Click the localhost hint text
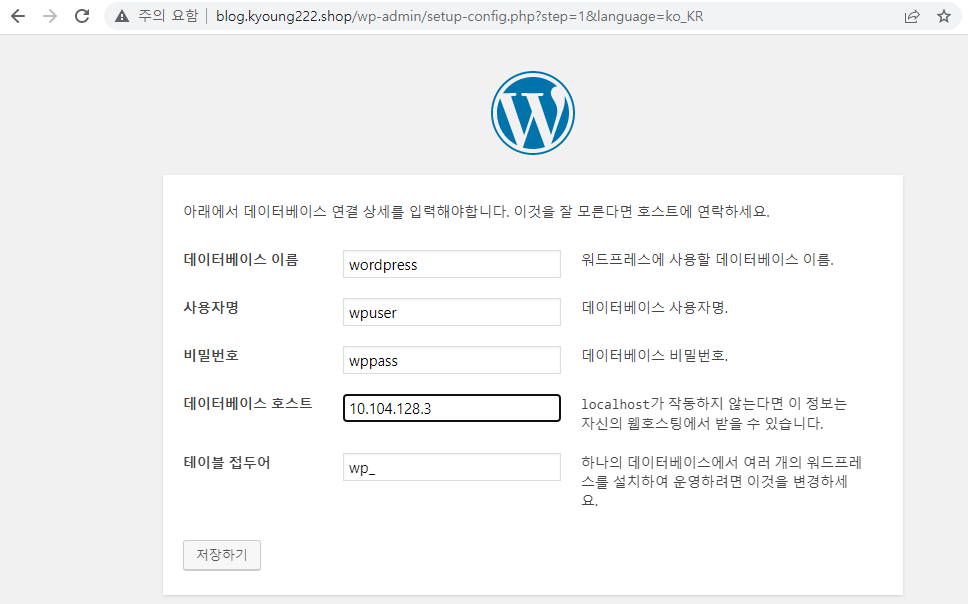The width and height of the screenshot is (968, 604). point(714,414)
